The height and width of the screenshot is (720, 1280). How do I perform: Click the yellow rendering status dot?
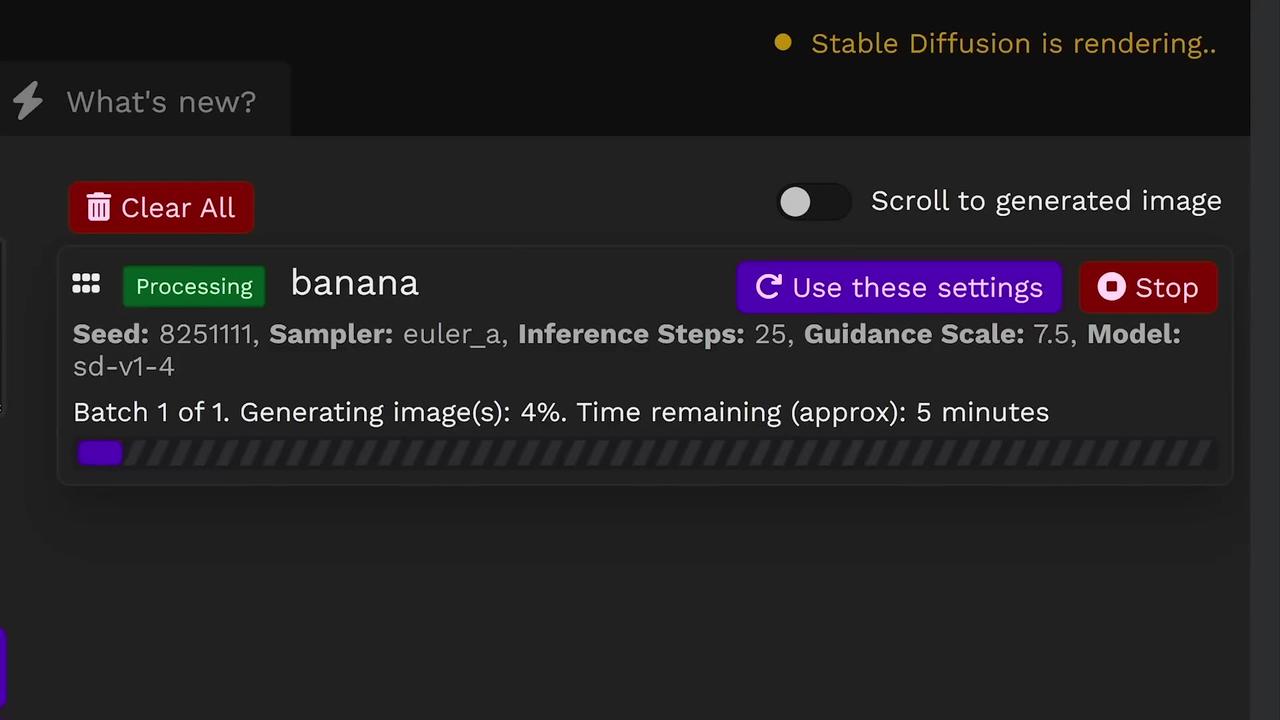tap(783, 42)
